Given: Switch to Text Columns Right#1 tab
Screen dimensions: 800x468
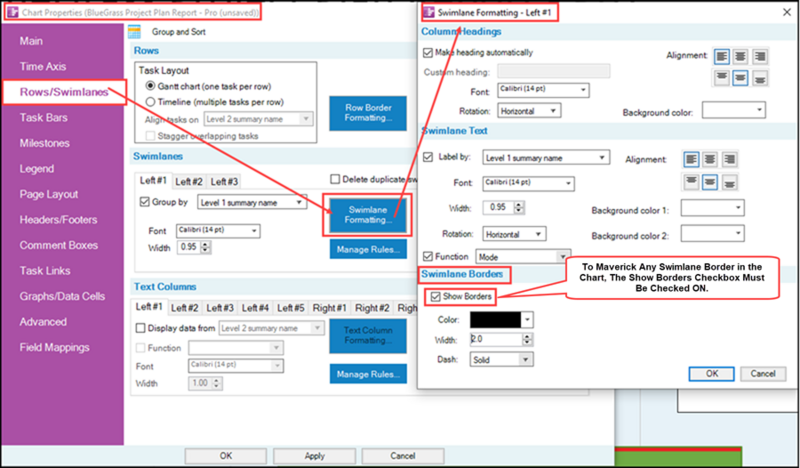Looking at the screenshot, I should pos(330,308).
